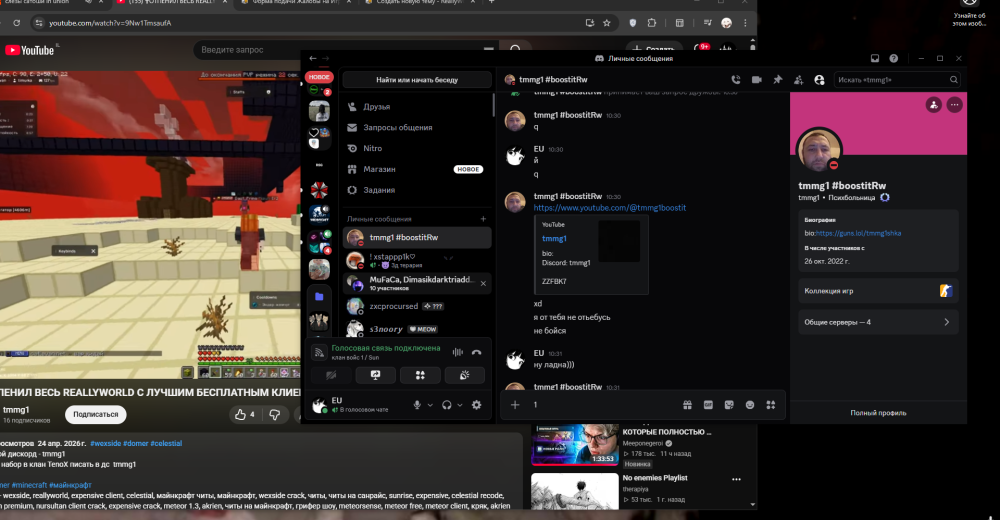Bookmark this page in Chrome
The width and height of the screenshot is (1000, 520).
pos(607,23)
